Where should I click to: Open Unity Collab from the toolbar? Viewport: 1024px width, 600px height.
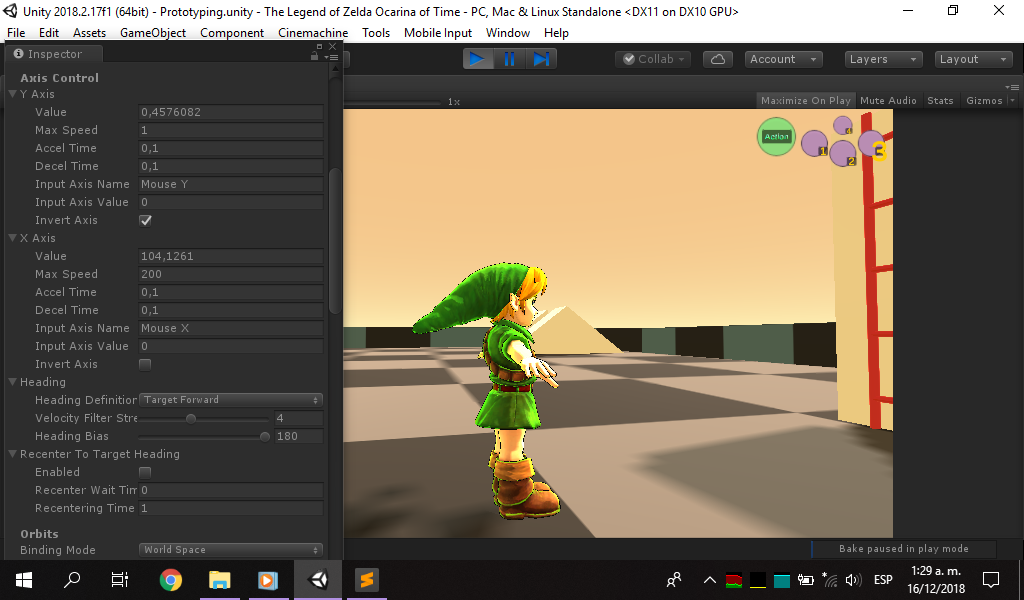point(652,58)
